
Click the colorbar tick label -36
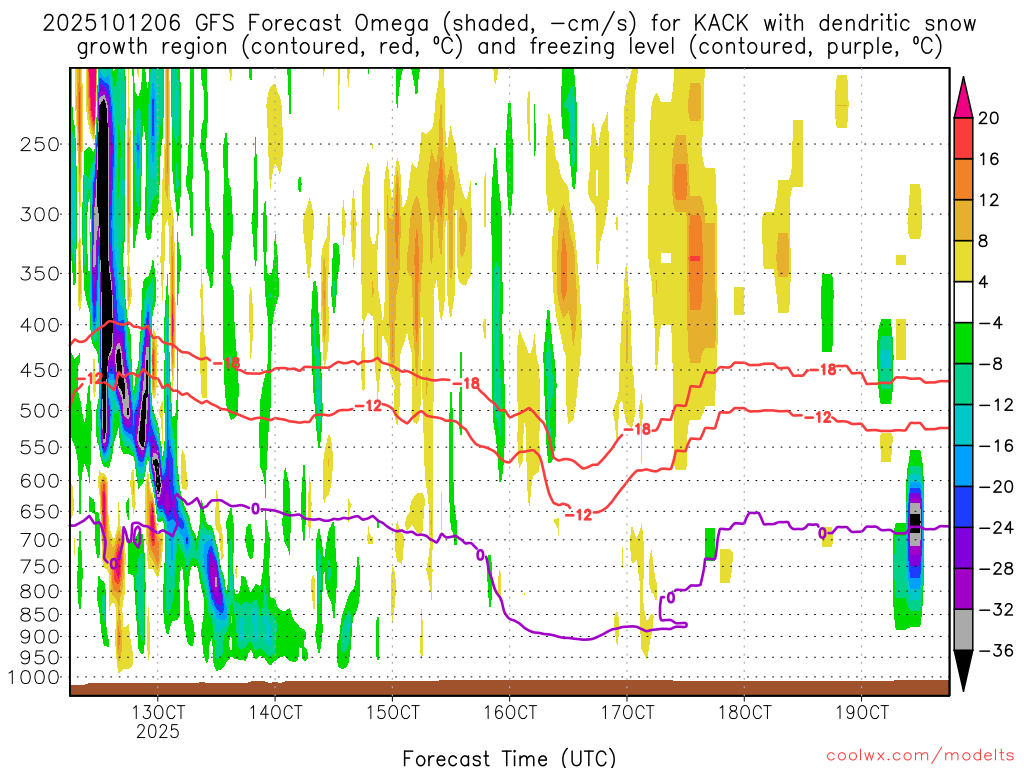click(x=995, y=650)
